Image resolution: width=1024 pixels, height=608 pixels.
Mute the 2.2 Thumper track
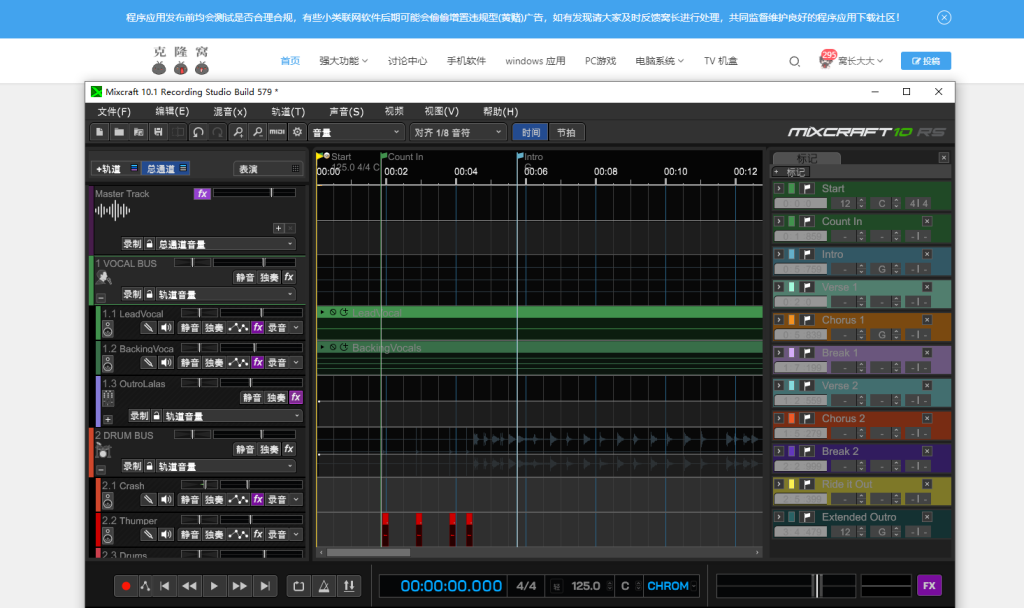pyautogui.click(x=189, y=534)
